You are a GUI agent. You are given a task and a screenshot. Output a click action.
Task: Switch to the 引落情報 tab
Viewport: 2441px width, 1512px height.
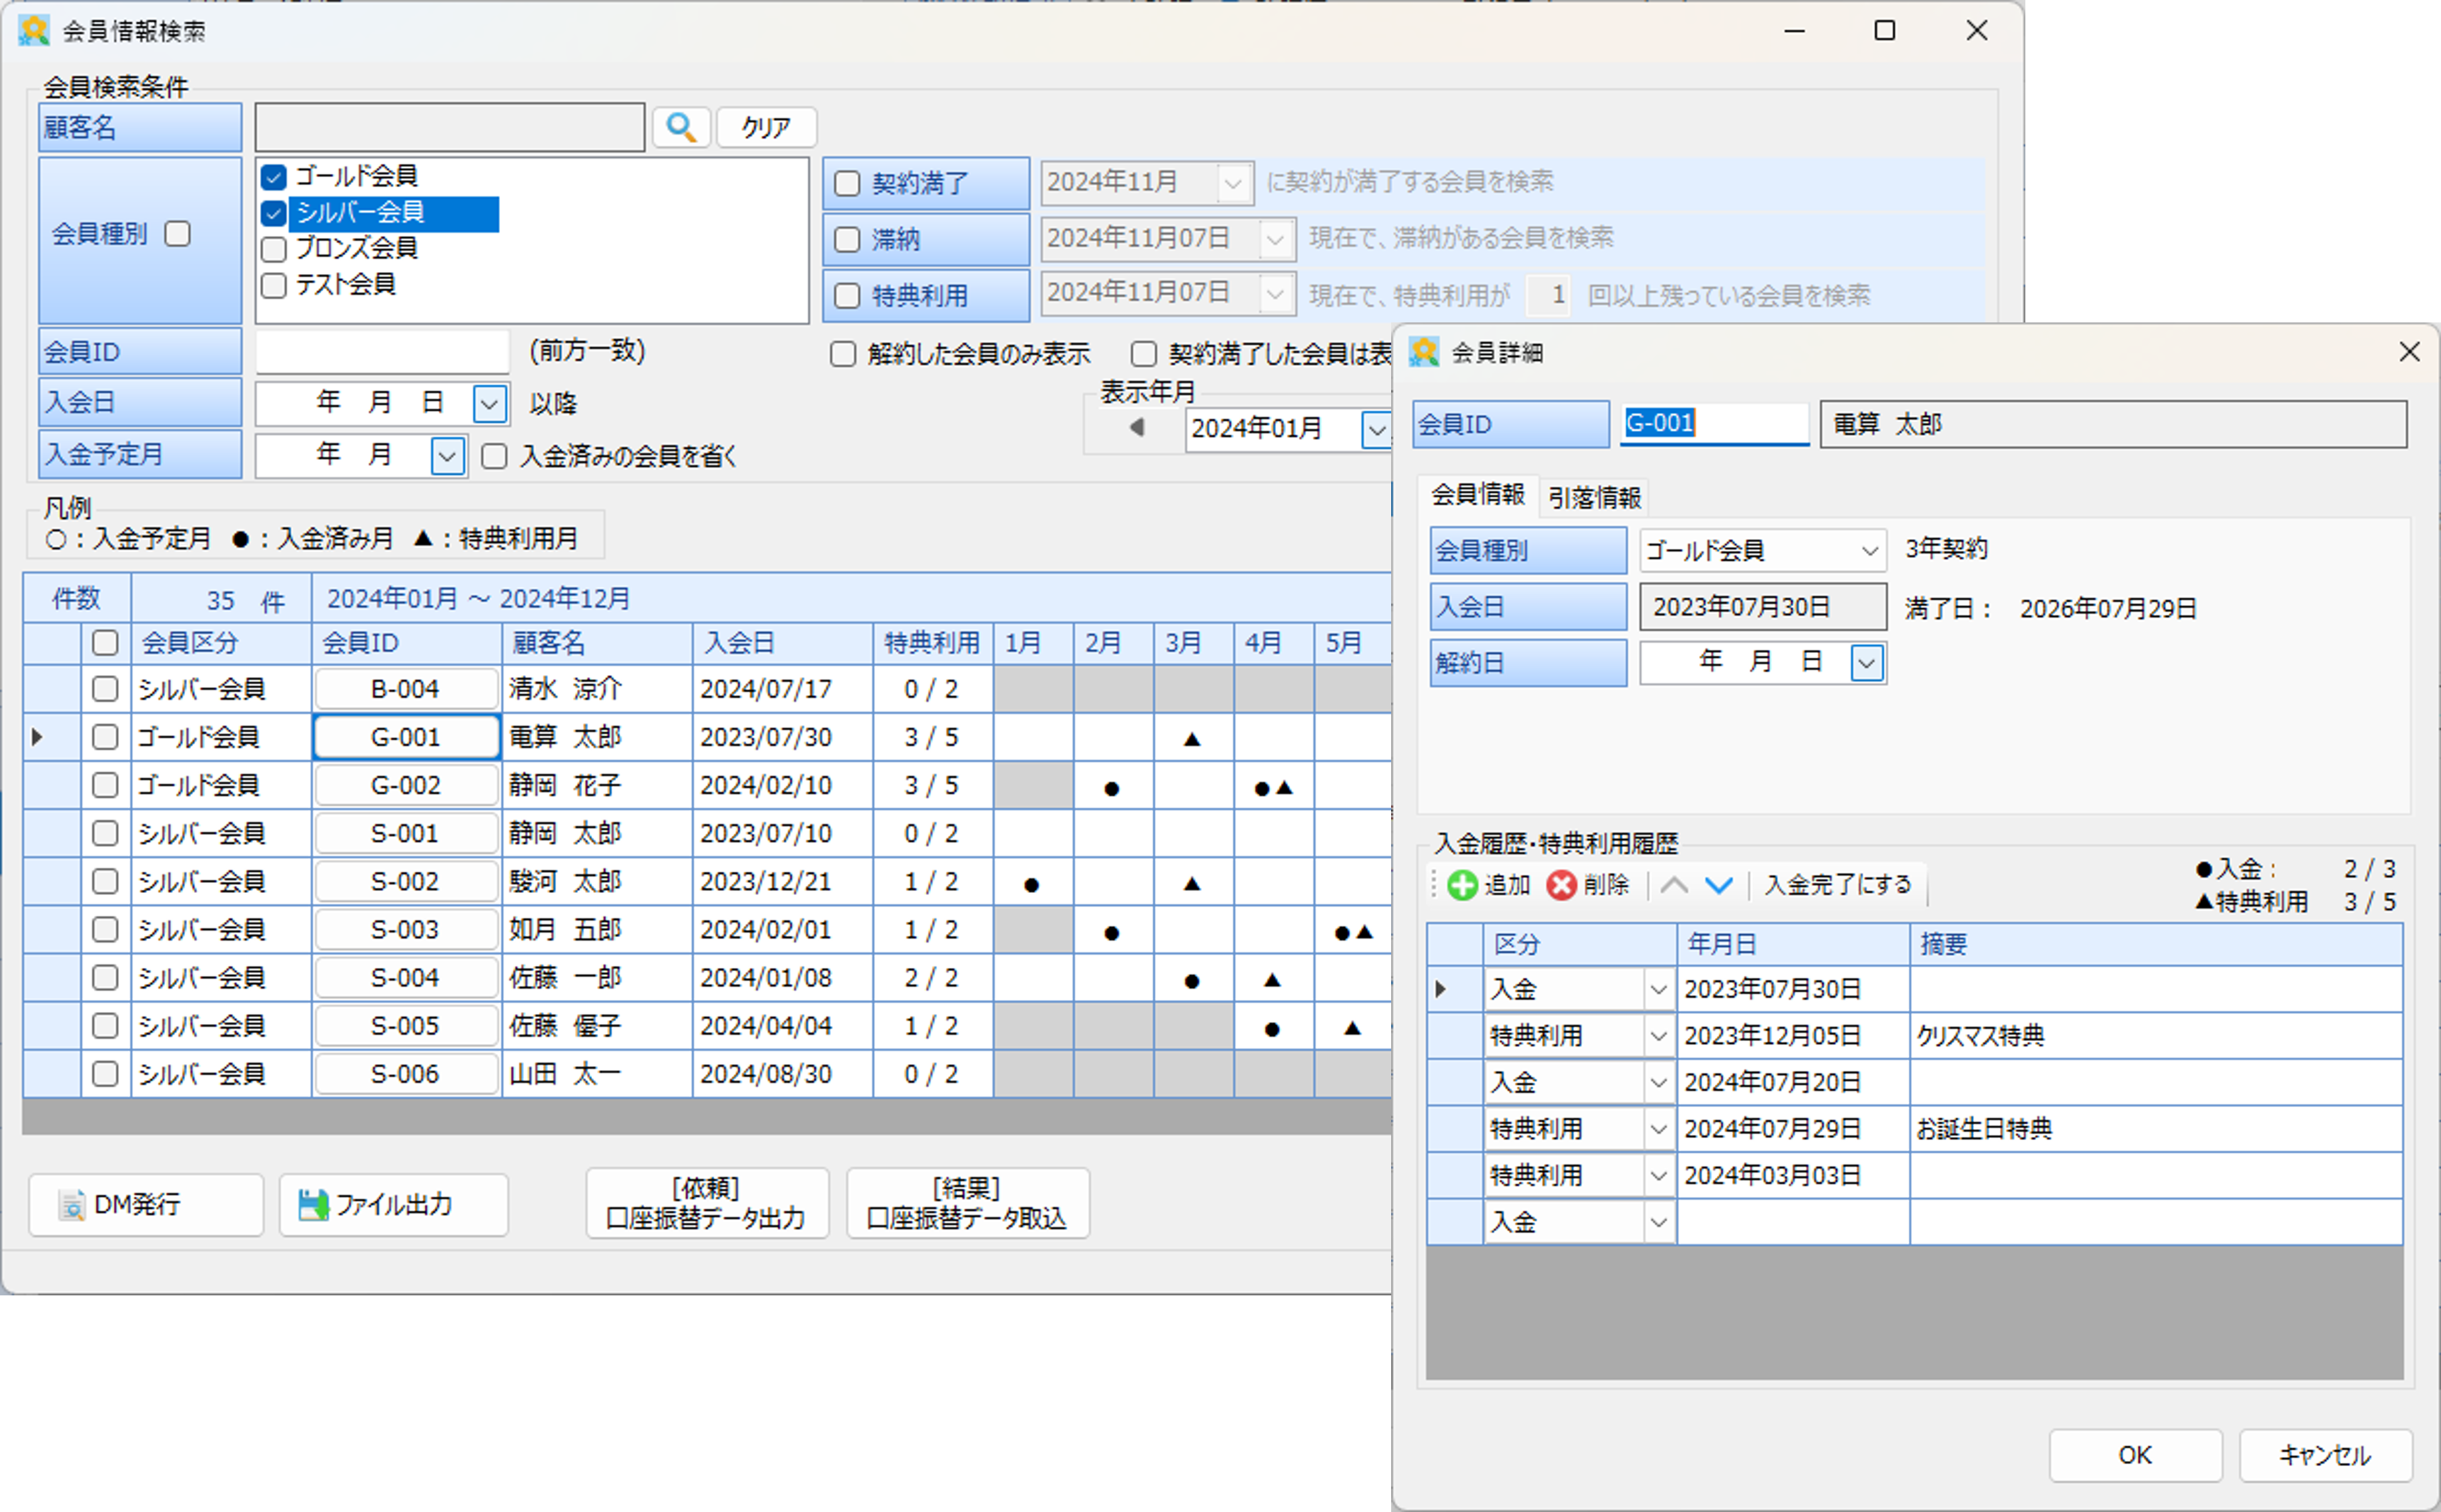[1594, 497]
